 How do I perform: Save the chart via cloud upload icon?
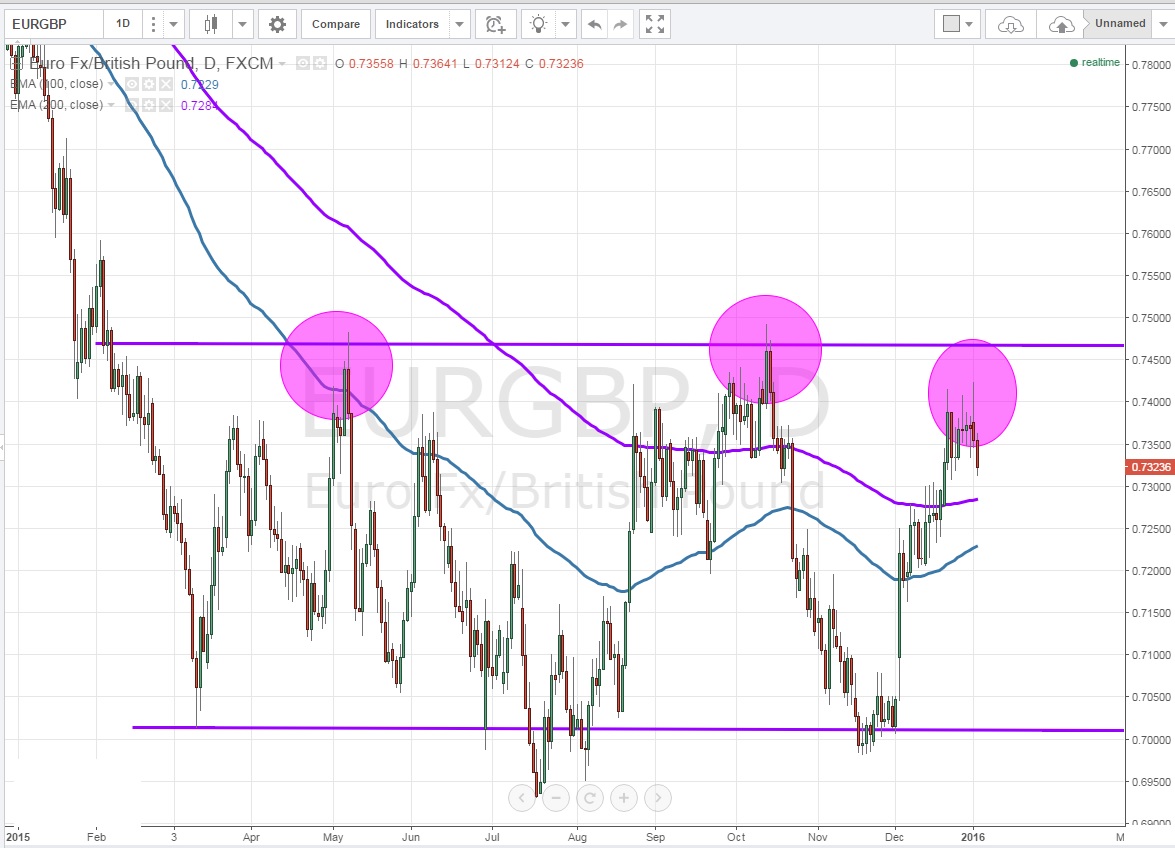1061,24
